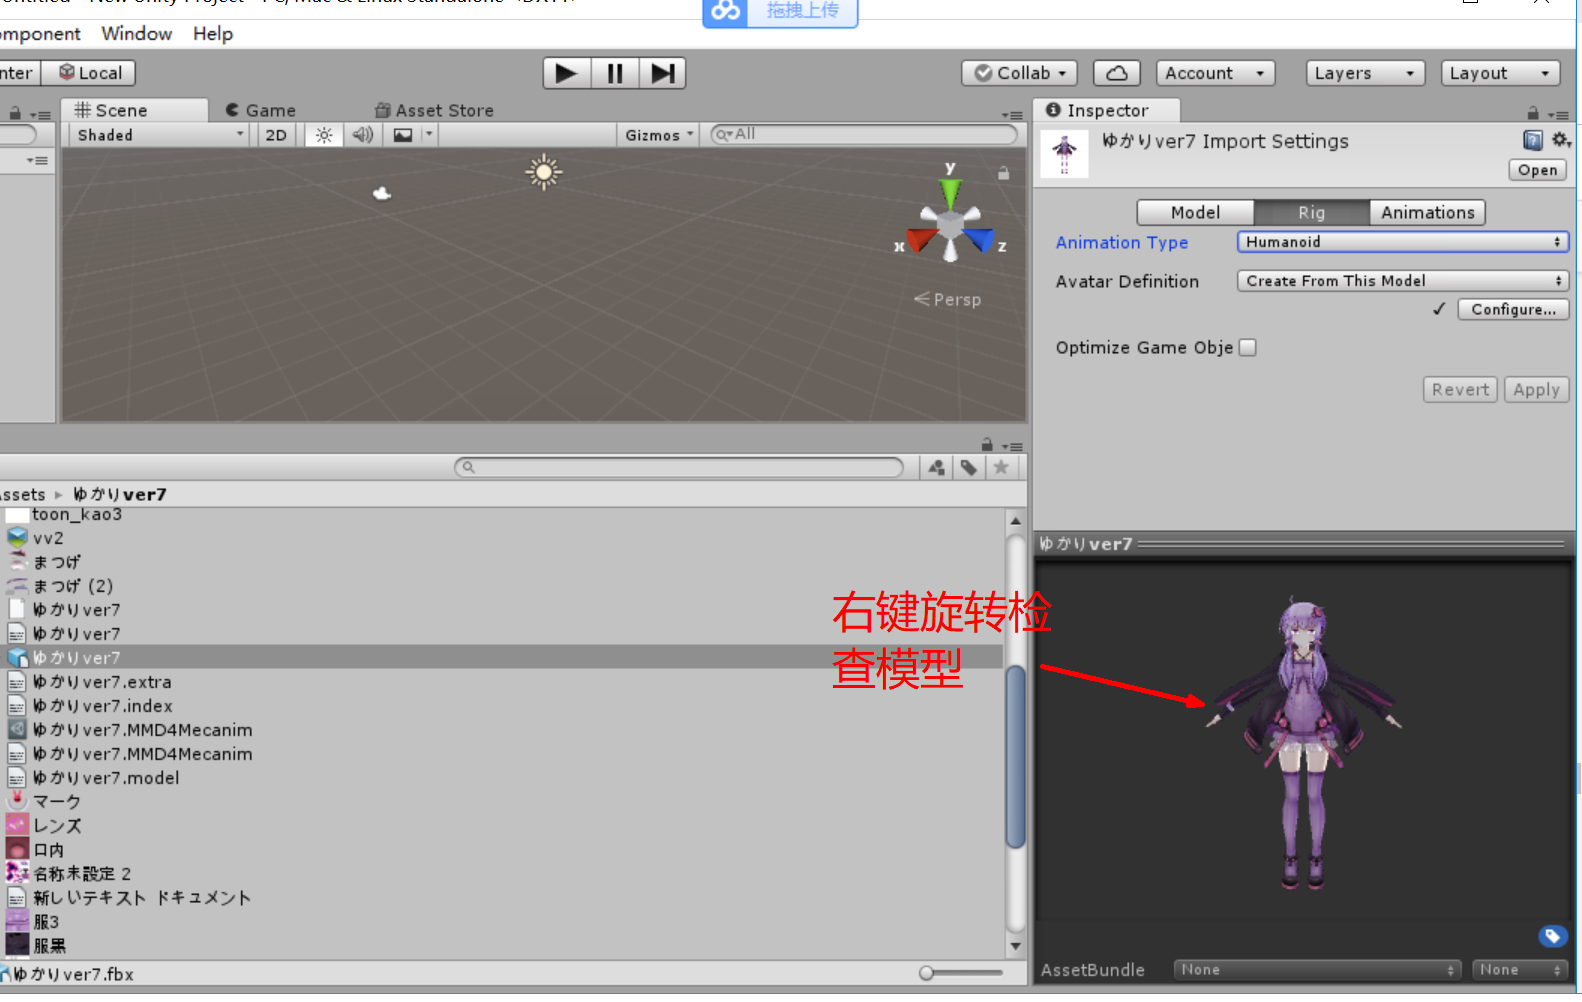Viewport: 1582px width, 1002px height.
Task: Open the Layers dropdown
Action: (1365, 73)
